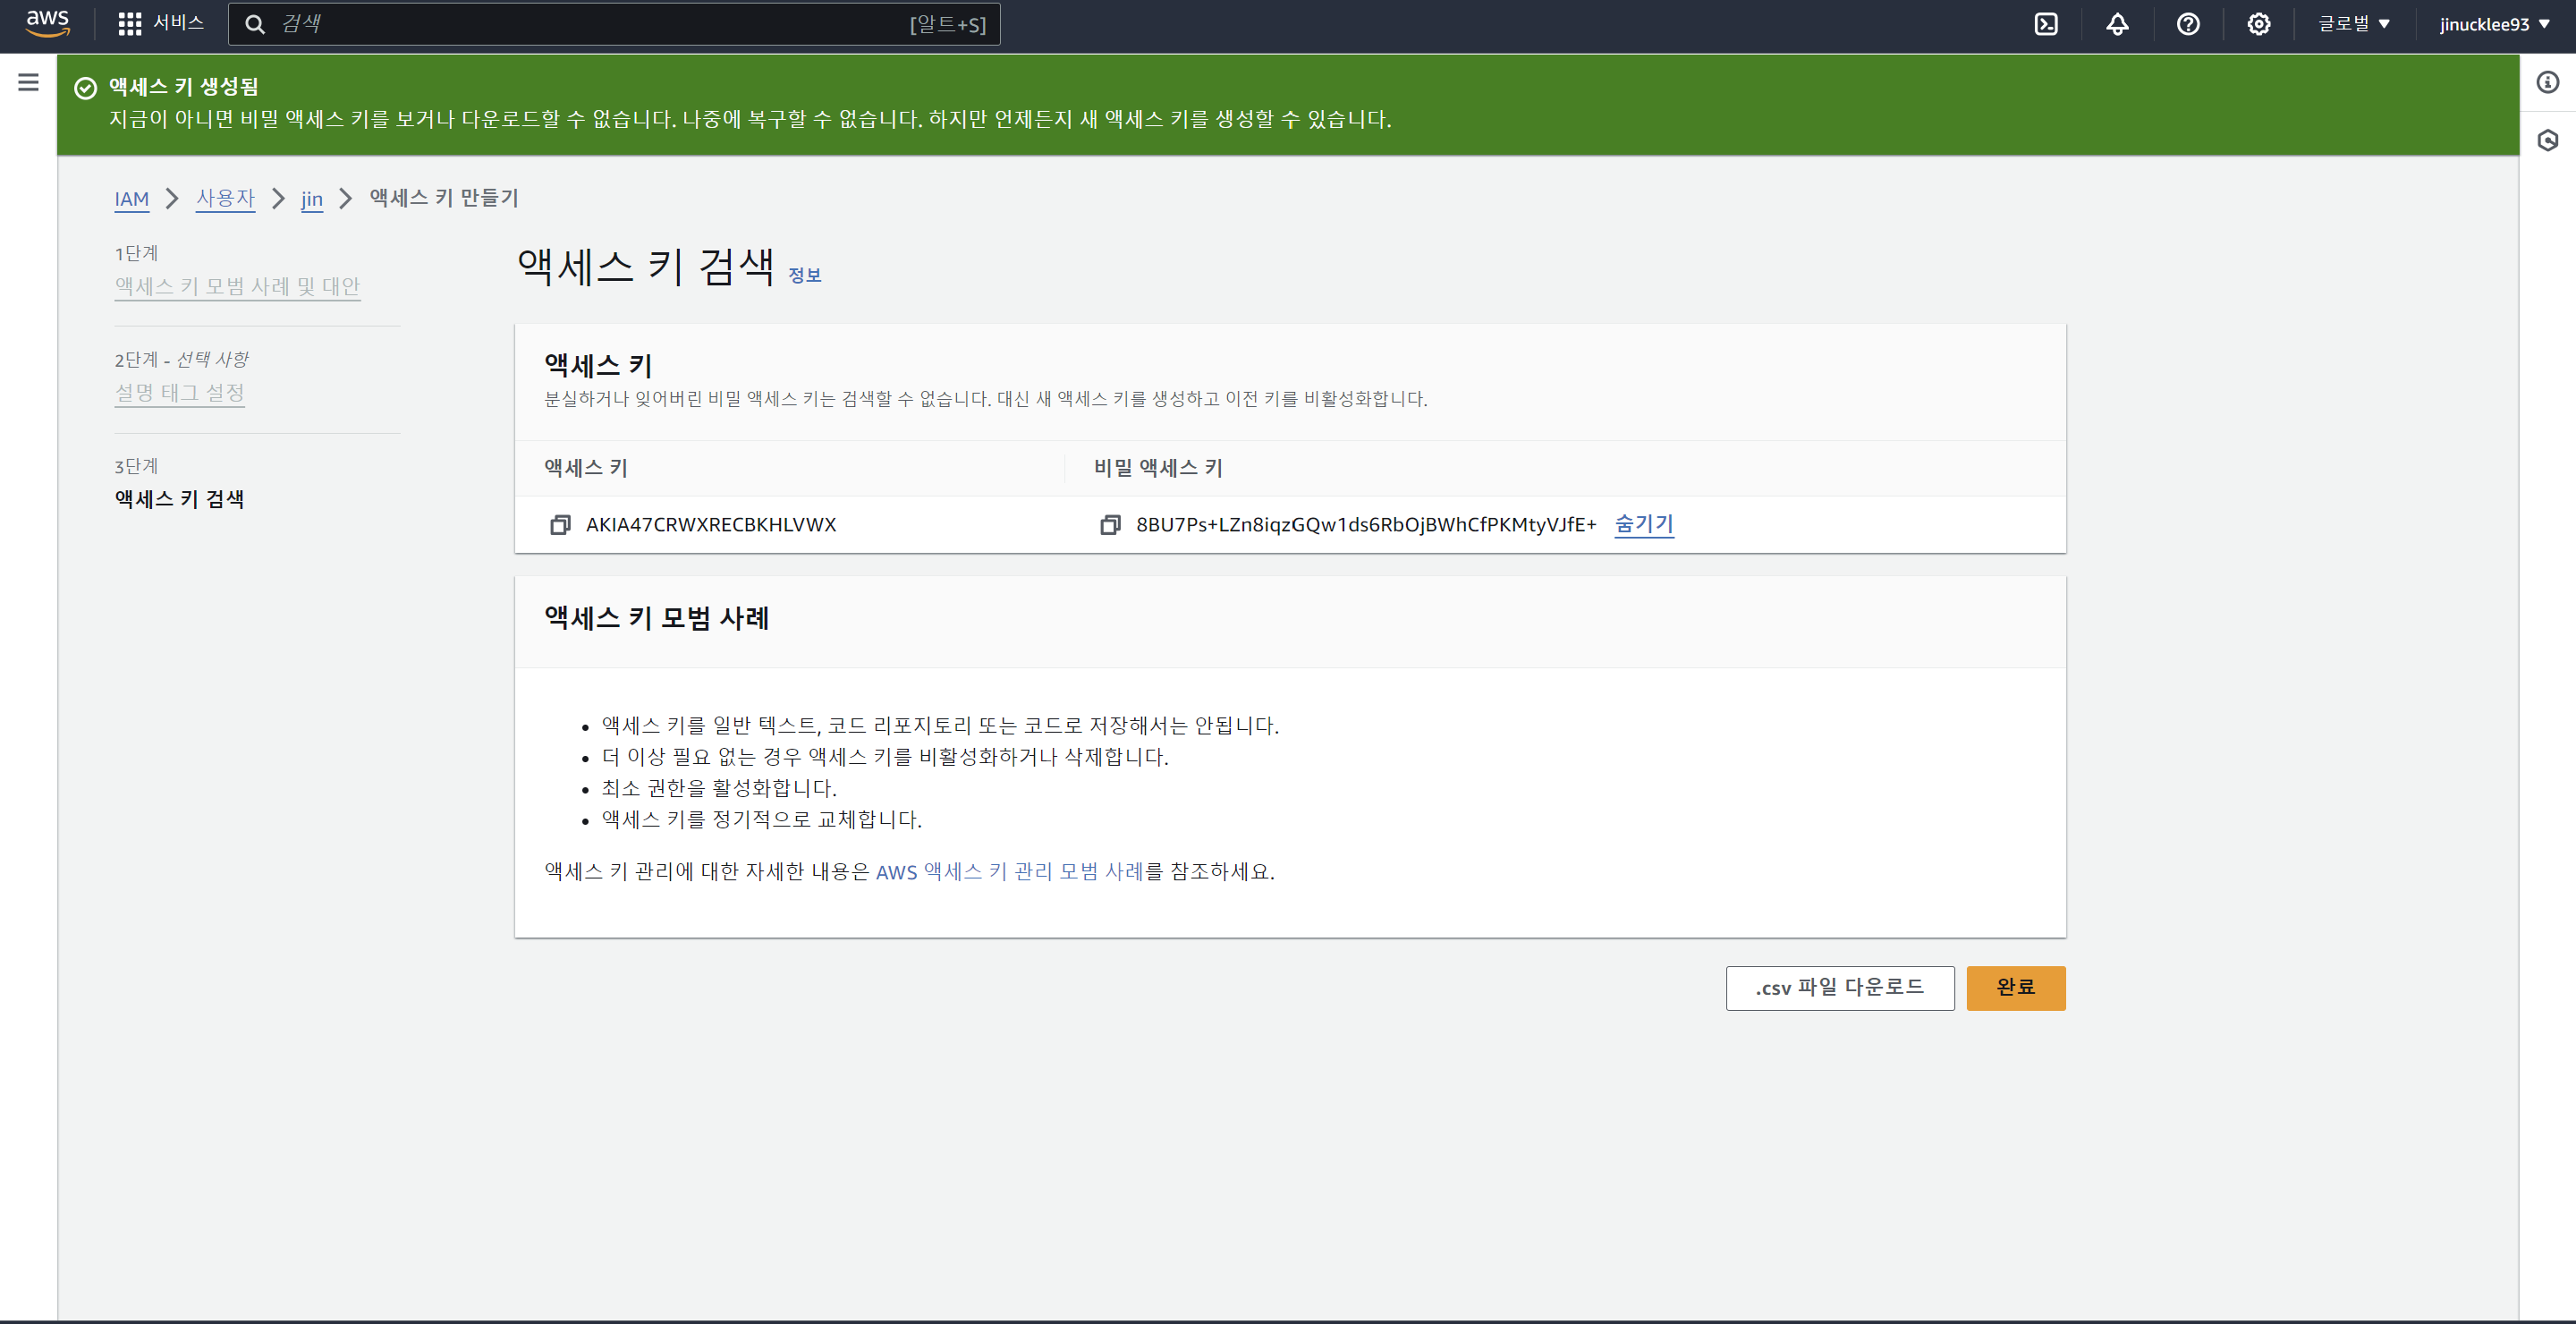This screenshot has width=2576, height=1324.
Task: Click the 액세스 키 생성됨 success banner title
Action: [183, 87]
